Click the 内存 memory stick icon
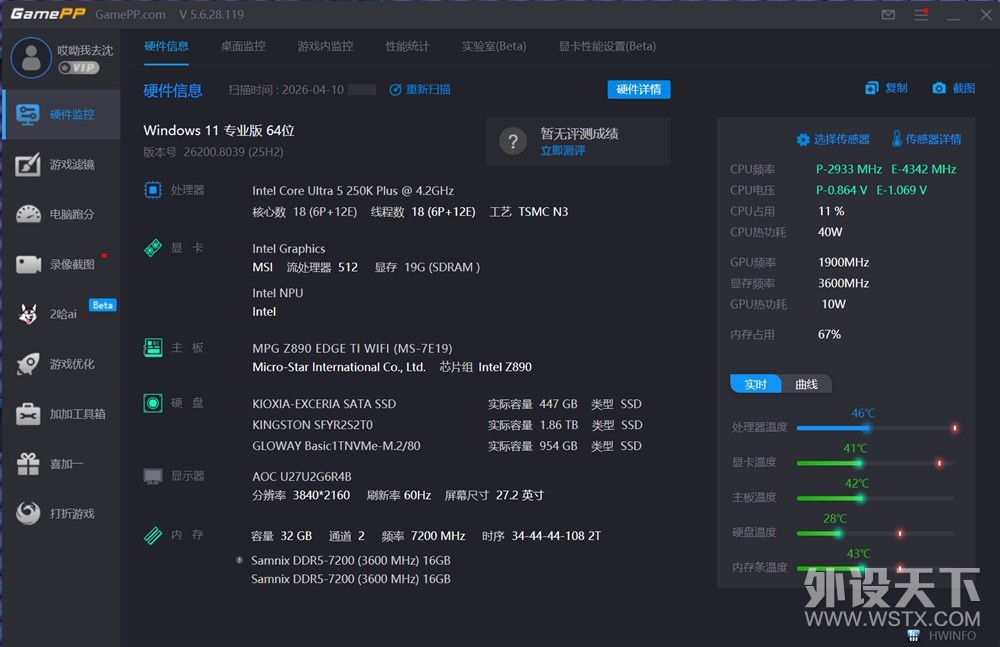Viewport: 1000px width, 647px height. (x=152, y=535)
